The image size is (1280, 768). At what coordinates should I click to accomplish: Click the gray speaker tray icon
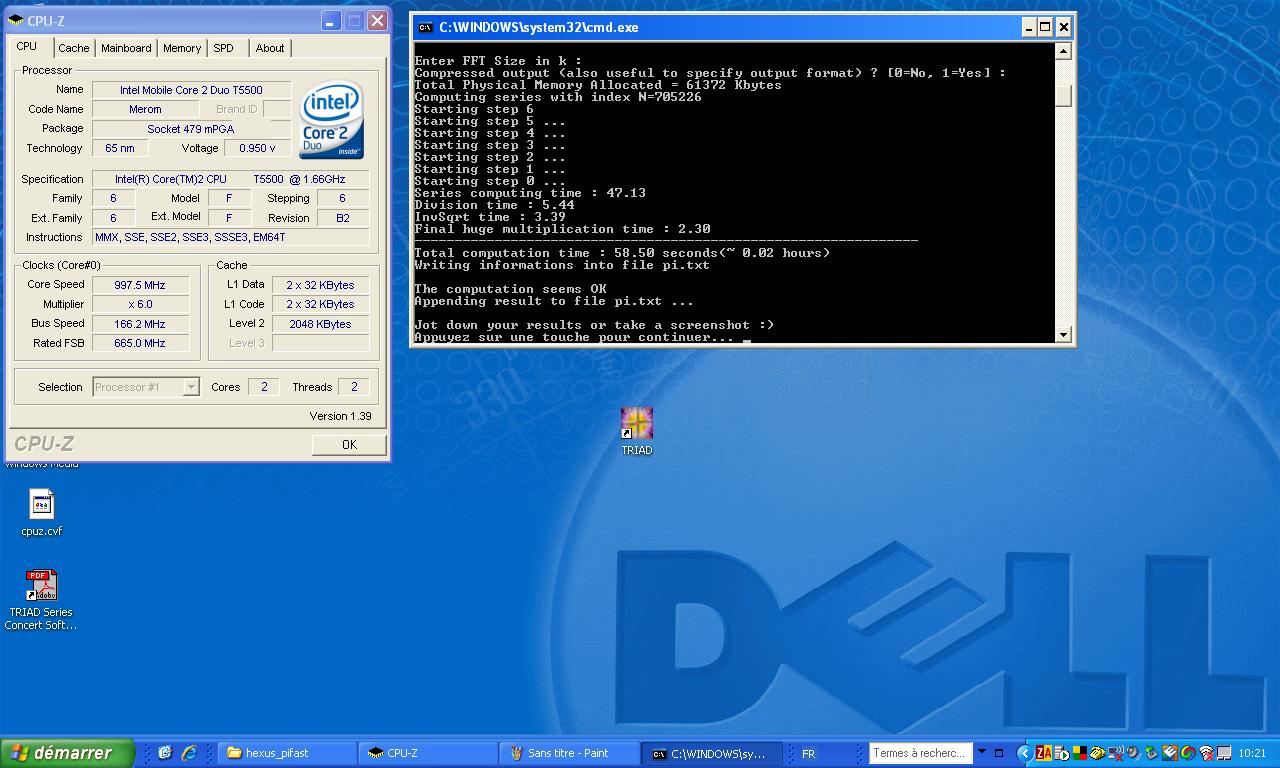point(1134,753)
